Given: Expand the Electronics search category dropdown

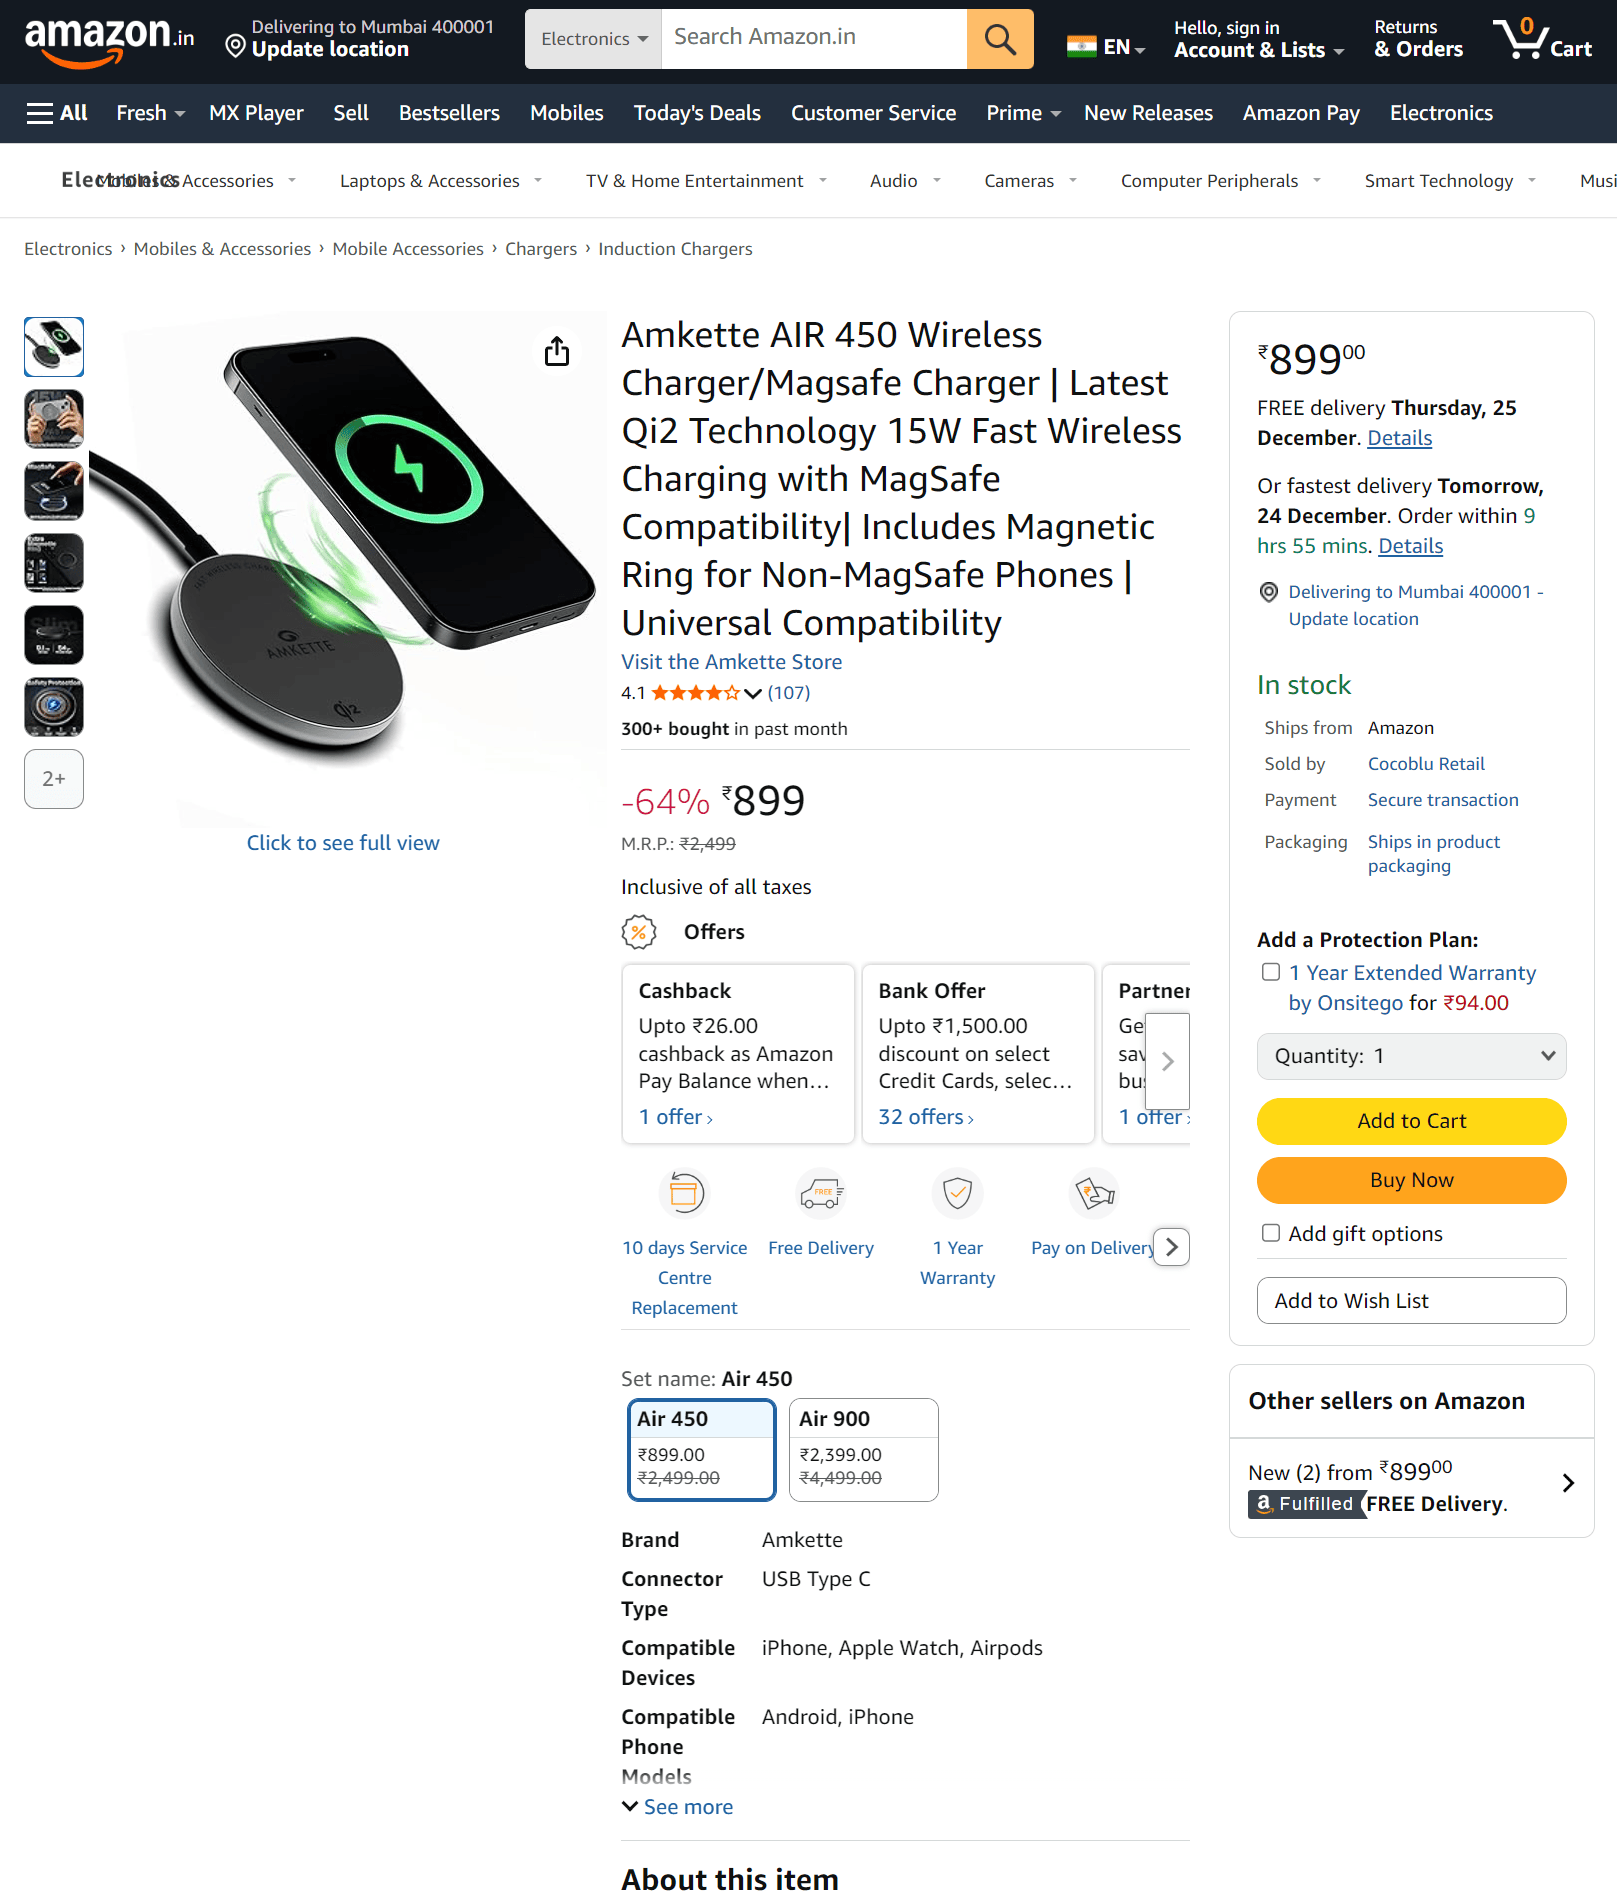Looking at the screenshot, I should coord(593,39).
